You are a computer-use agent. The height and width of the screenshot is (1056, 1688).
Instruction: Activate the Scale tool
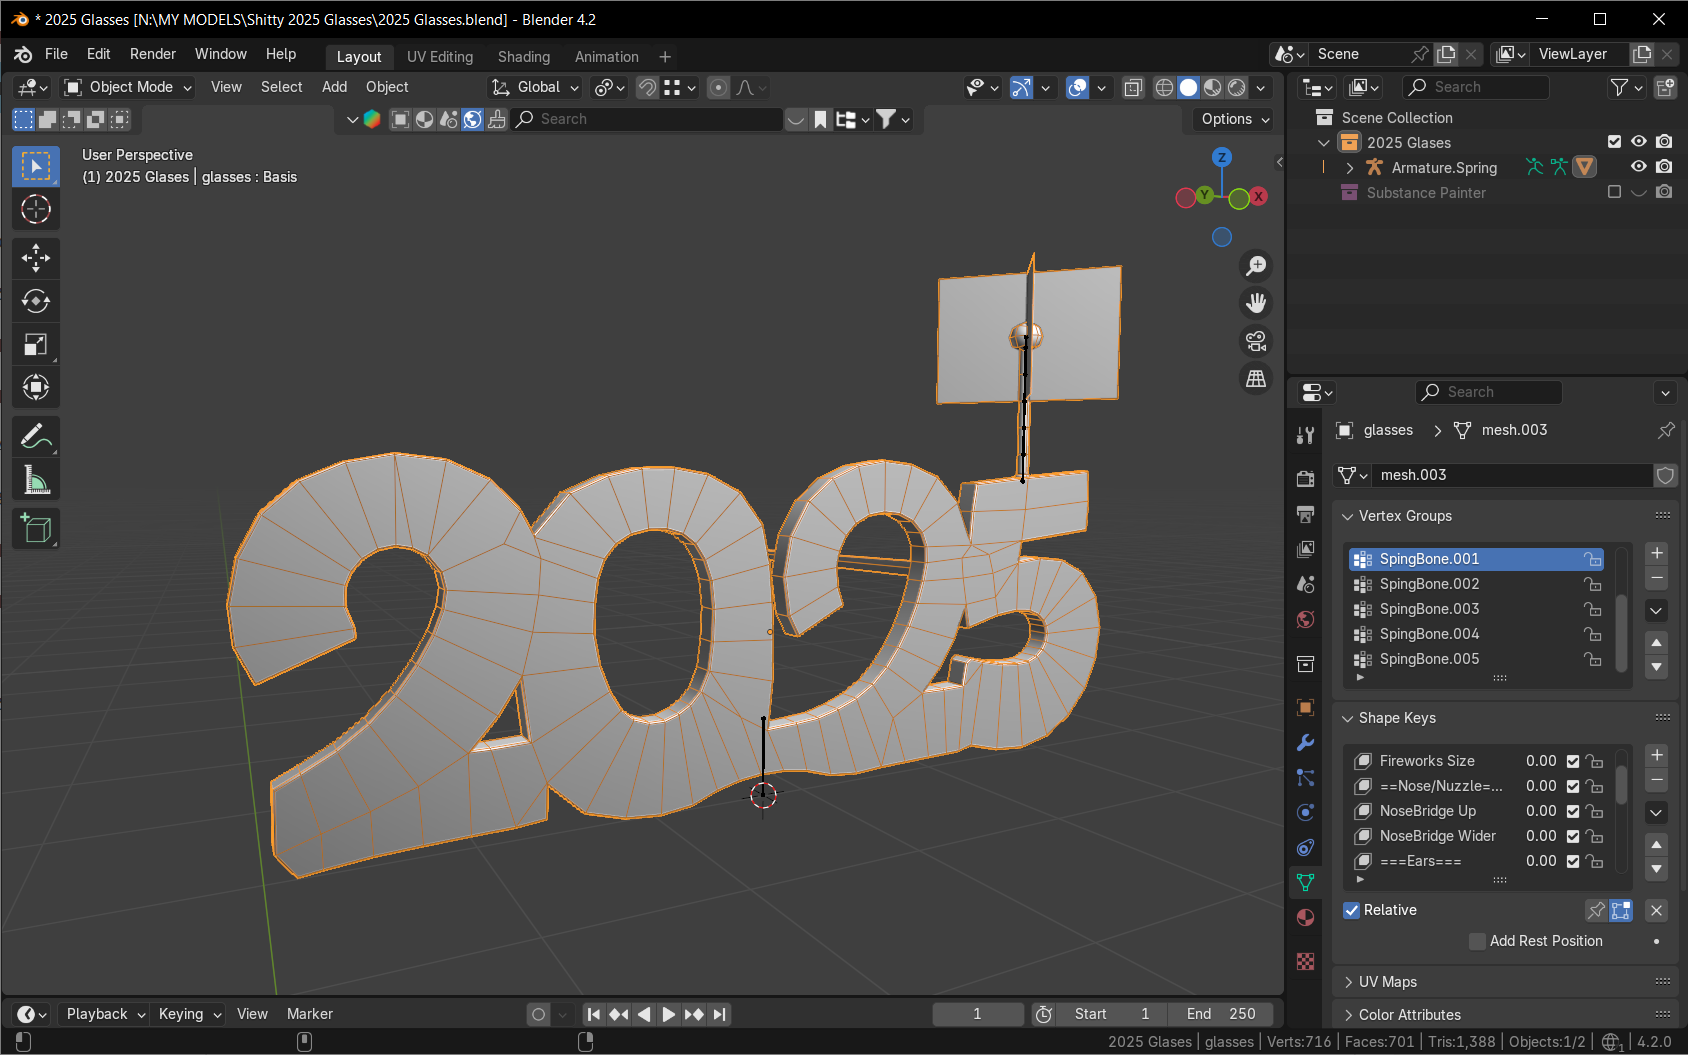[36, 344]
